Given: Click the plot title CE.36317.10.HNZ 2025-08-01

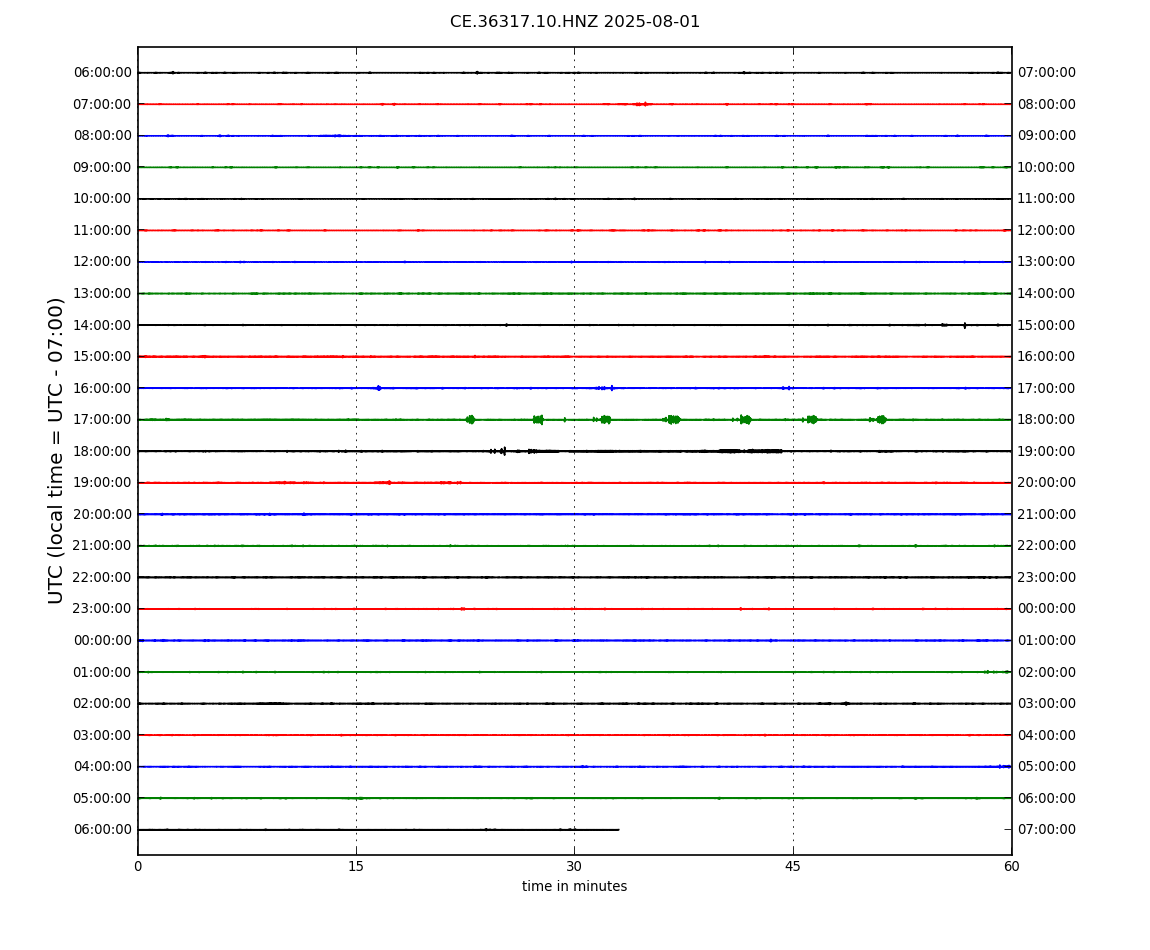Looking at the screenshot, I should click(574, 22).
